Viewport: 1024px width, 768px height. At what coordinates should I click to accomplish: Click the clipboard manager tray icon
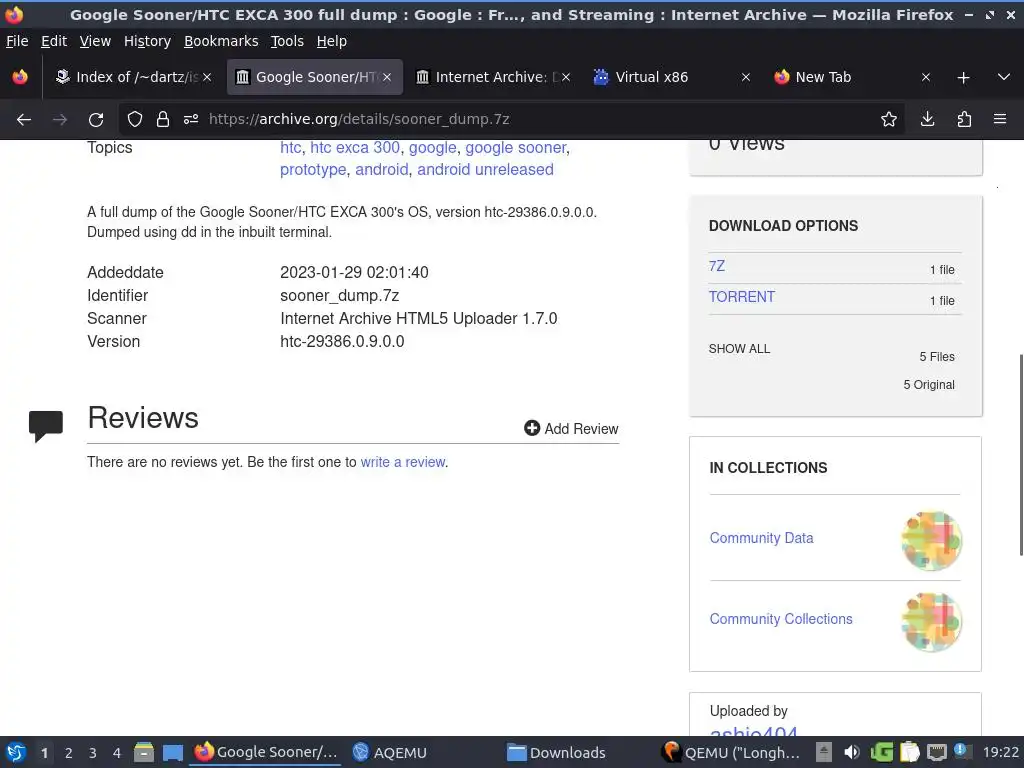(909, 752)
